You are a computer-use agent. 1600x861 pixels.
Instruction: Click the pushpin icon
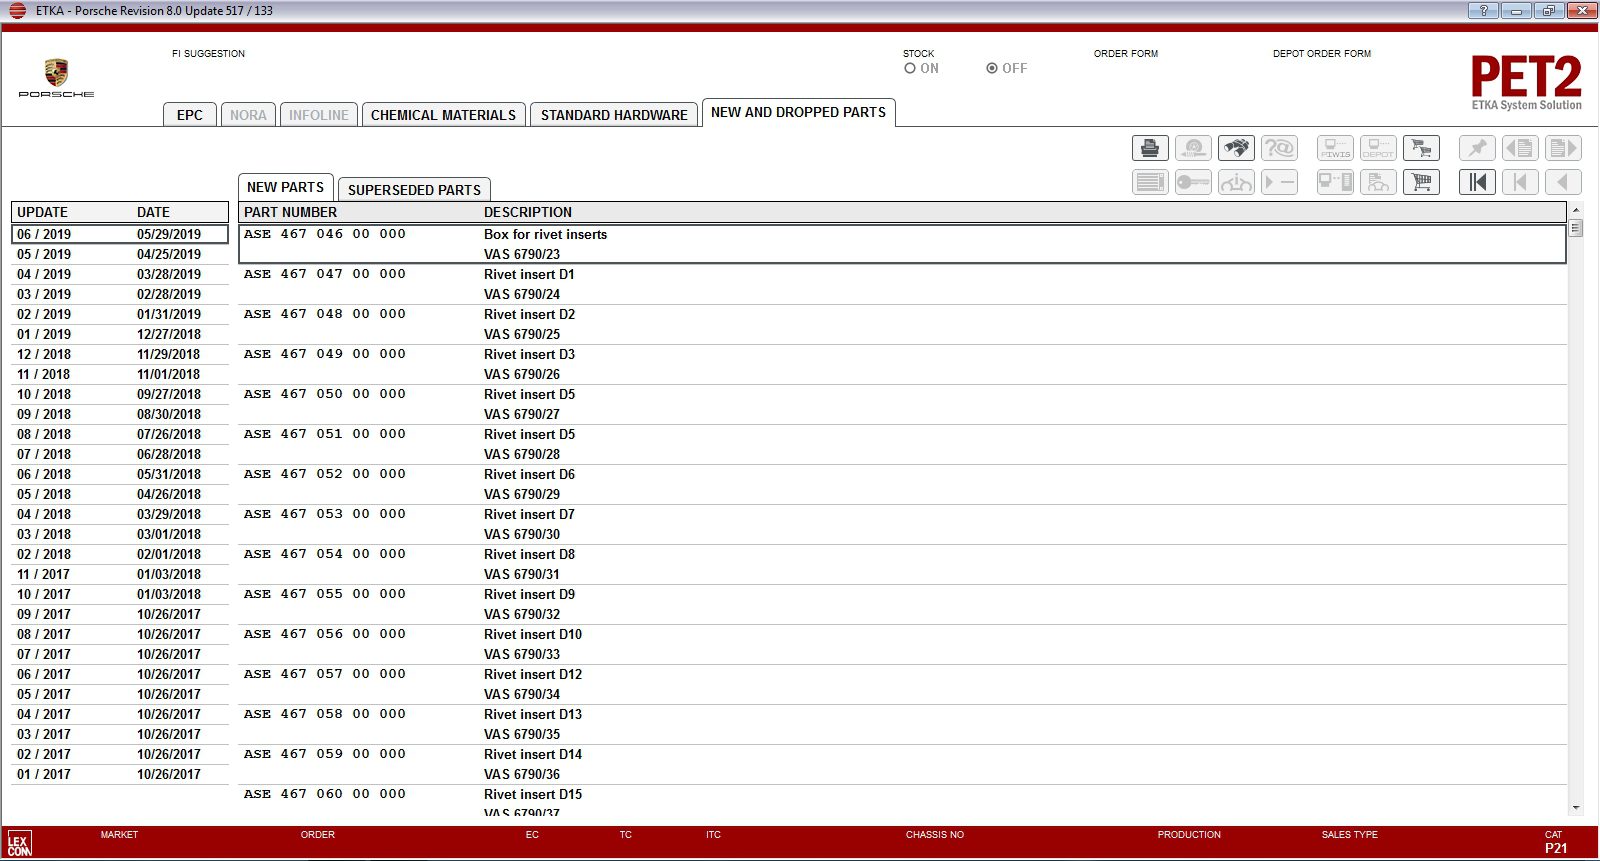[1477, 148]
